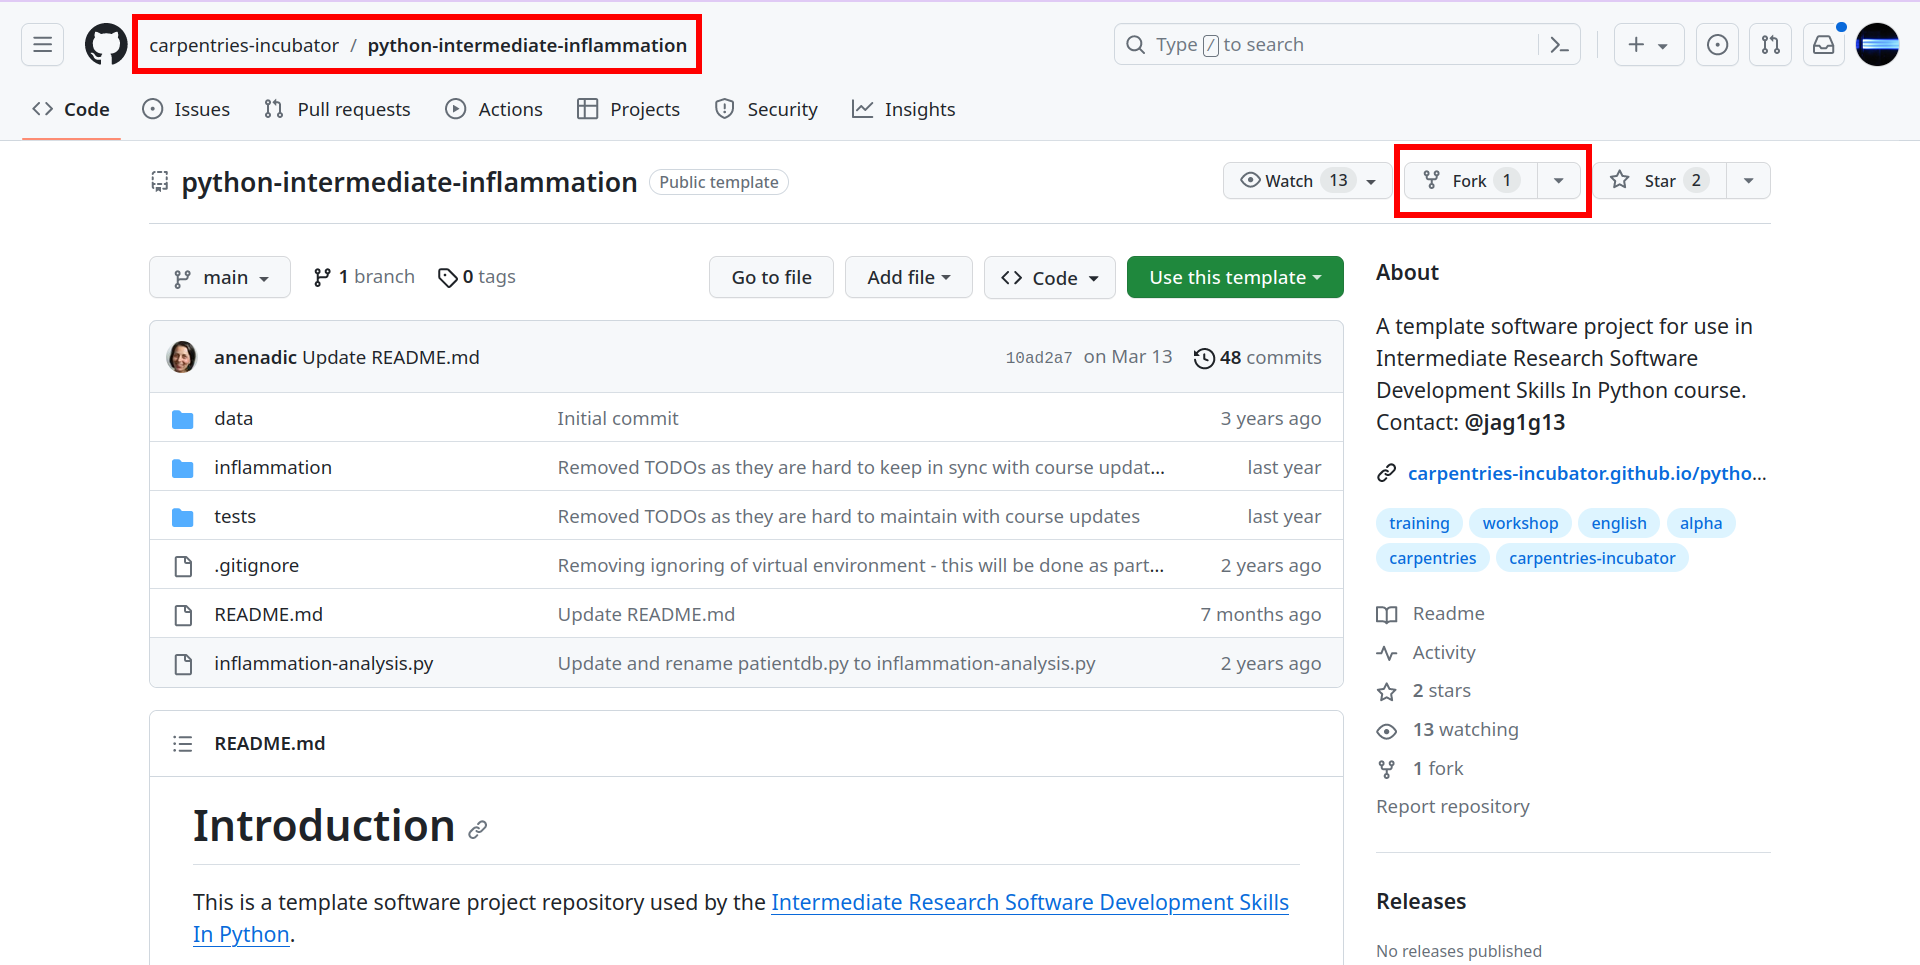Click the alpha topic tag

point(1701,523)
